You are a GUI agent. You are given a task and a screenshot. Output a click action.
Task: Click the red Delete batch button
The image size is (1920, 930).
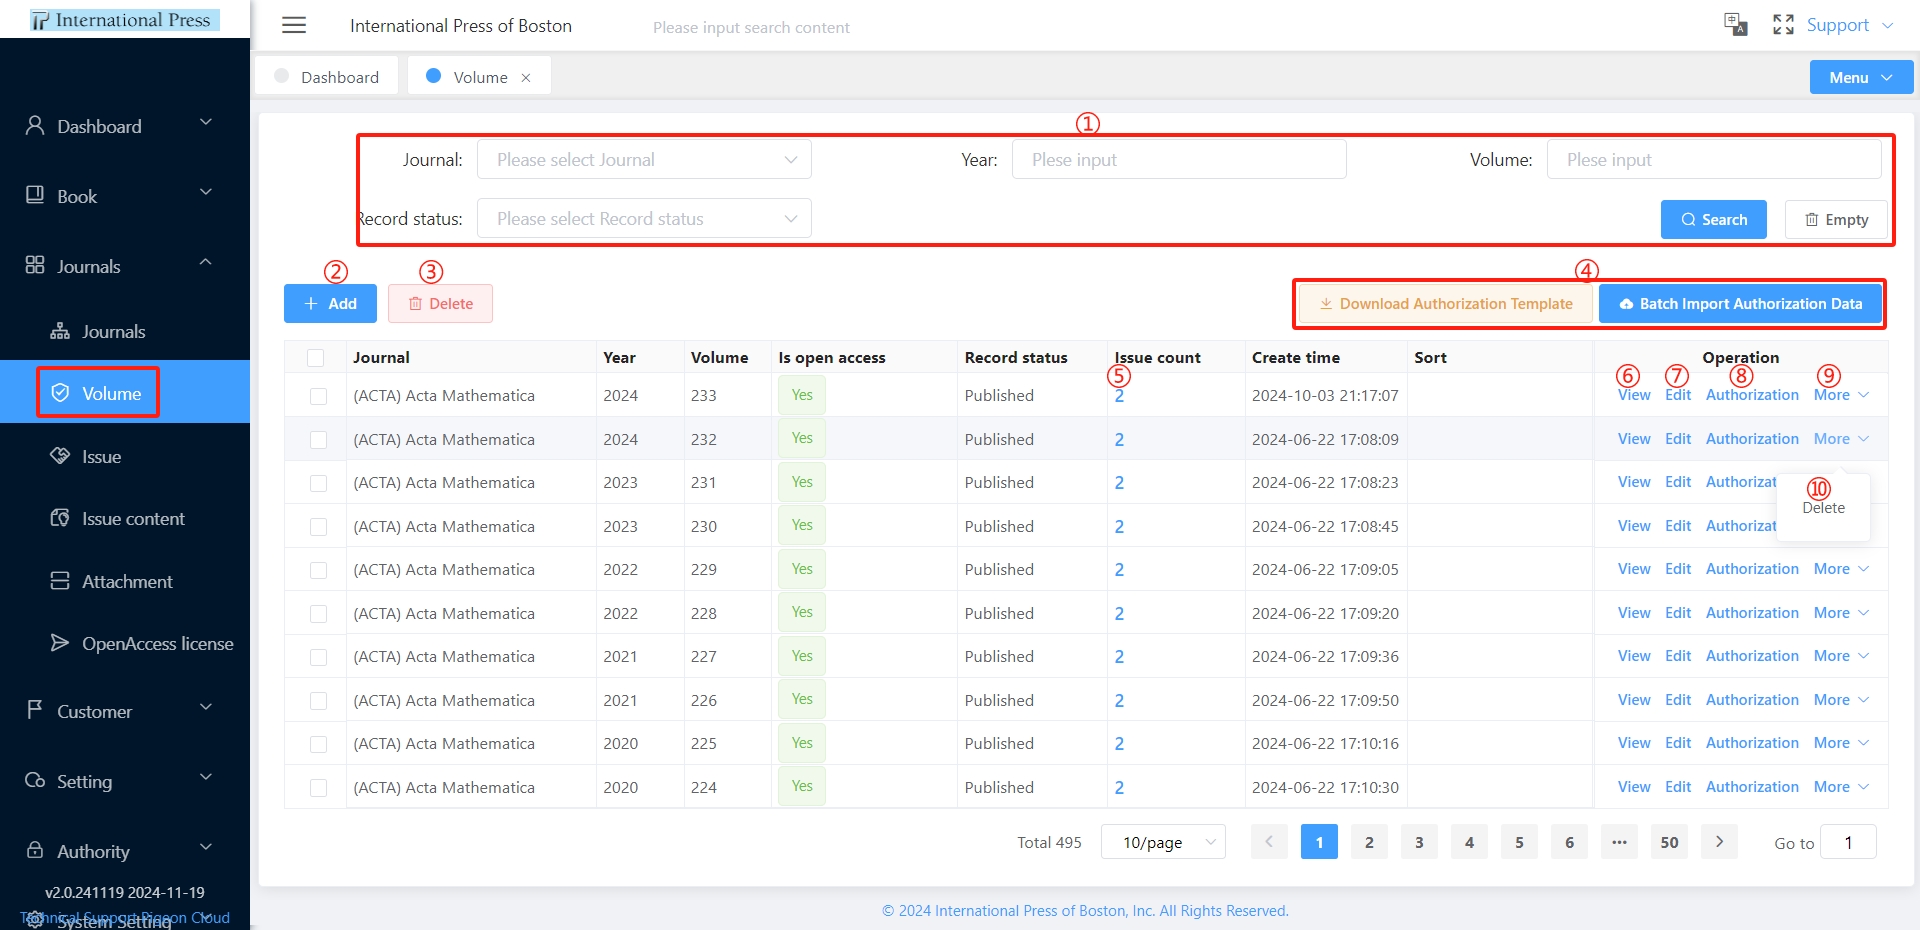click(x=440, y=303)
